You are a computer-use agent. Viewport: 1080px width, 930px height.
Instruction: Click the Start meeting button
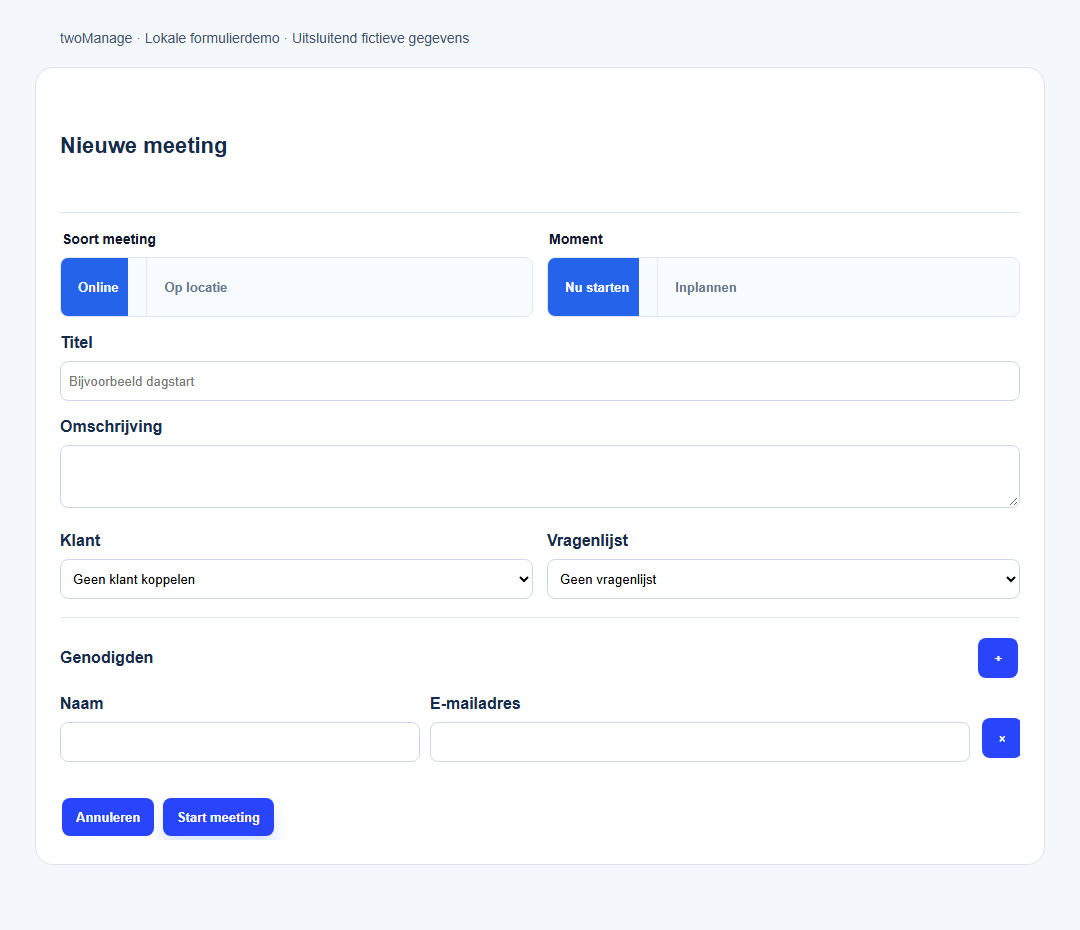click(218, 817)
